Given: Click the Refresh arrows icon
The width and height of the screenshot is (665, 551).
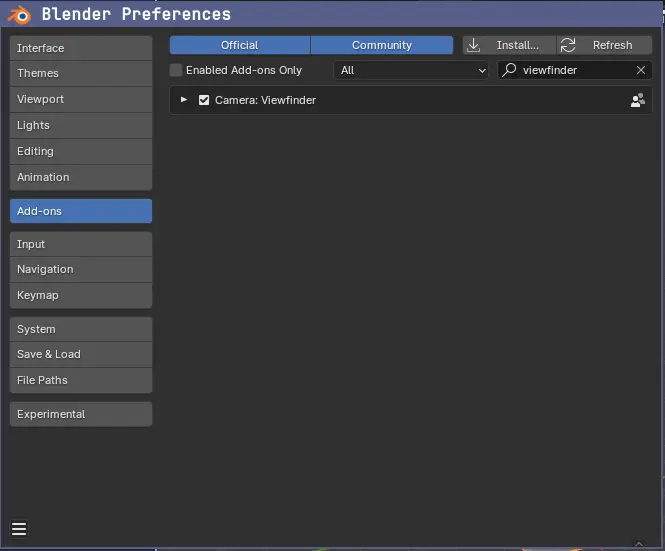Looking at the screenshot, I should [568, 45].
